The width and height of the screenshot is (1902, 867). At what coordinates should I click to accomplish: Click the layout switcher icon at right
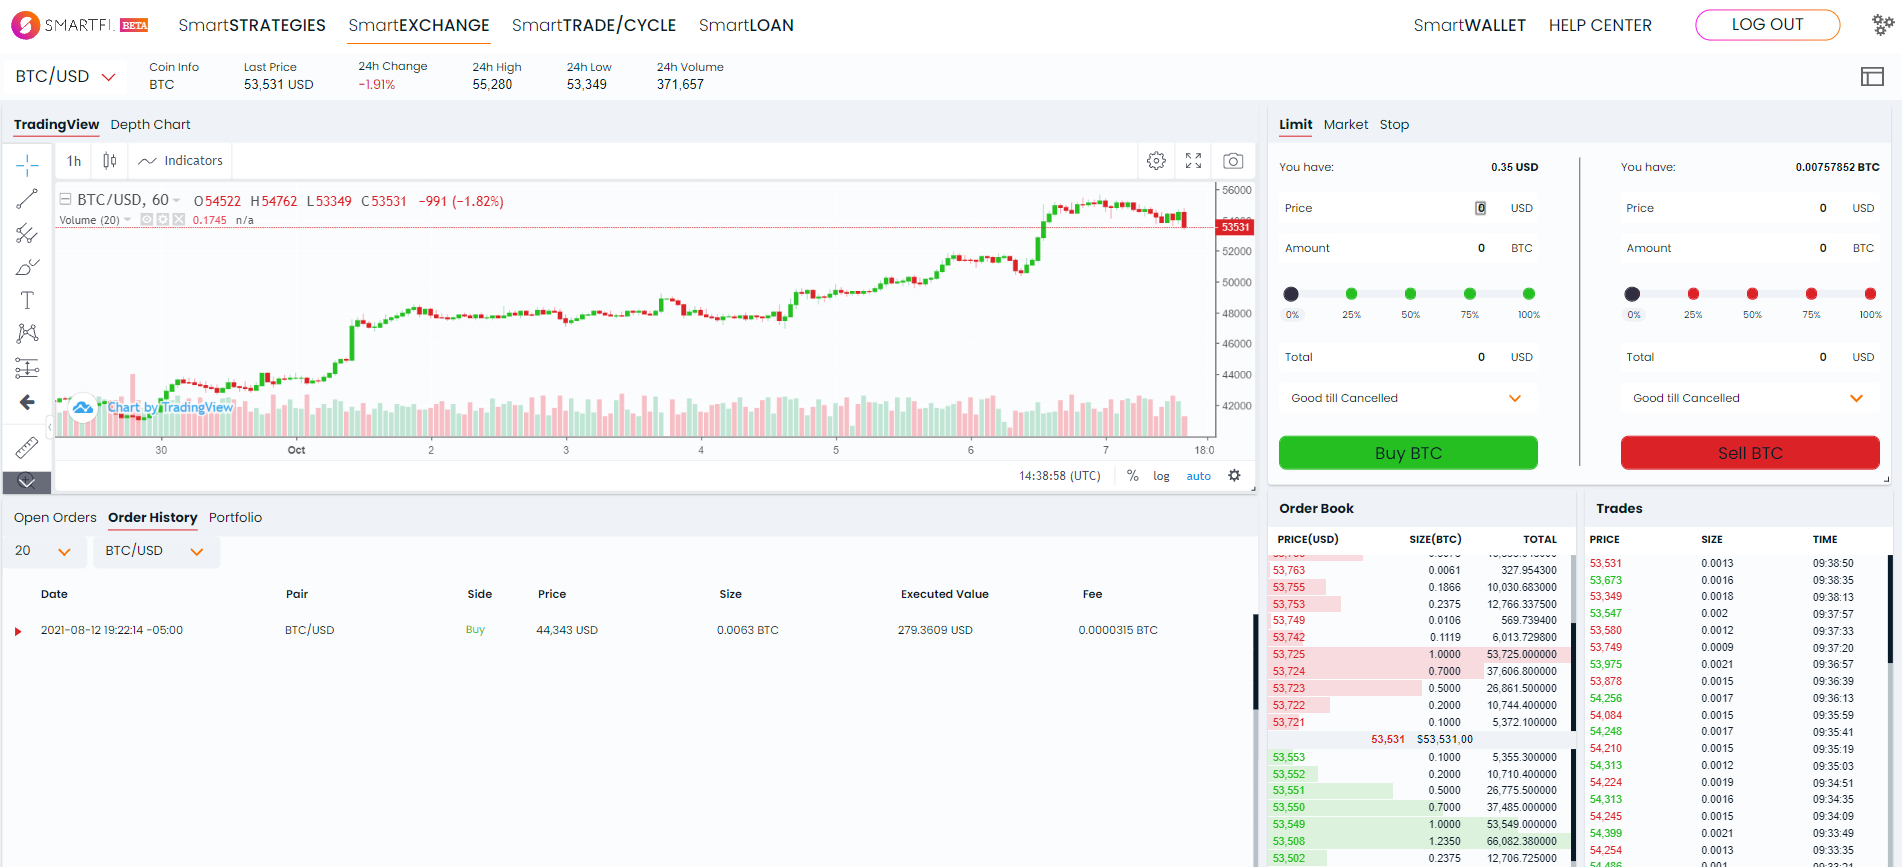1872,76
